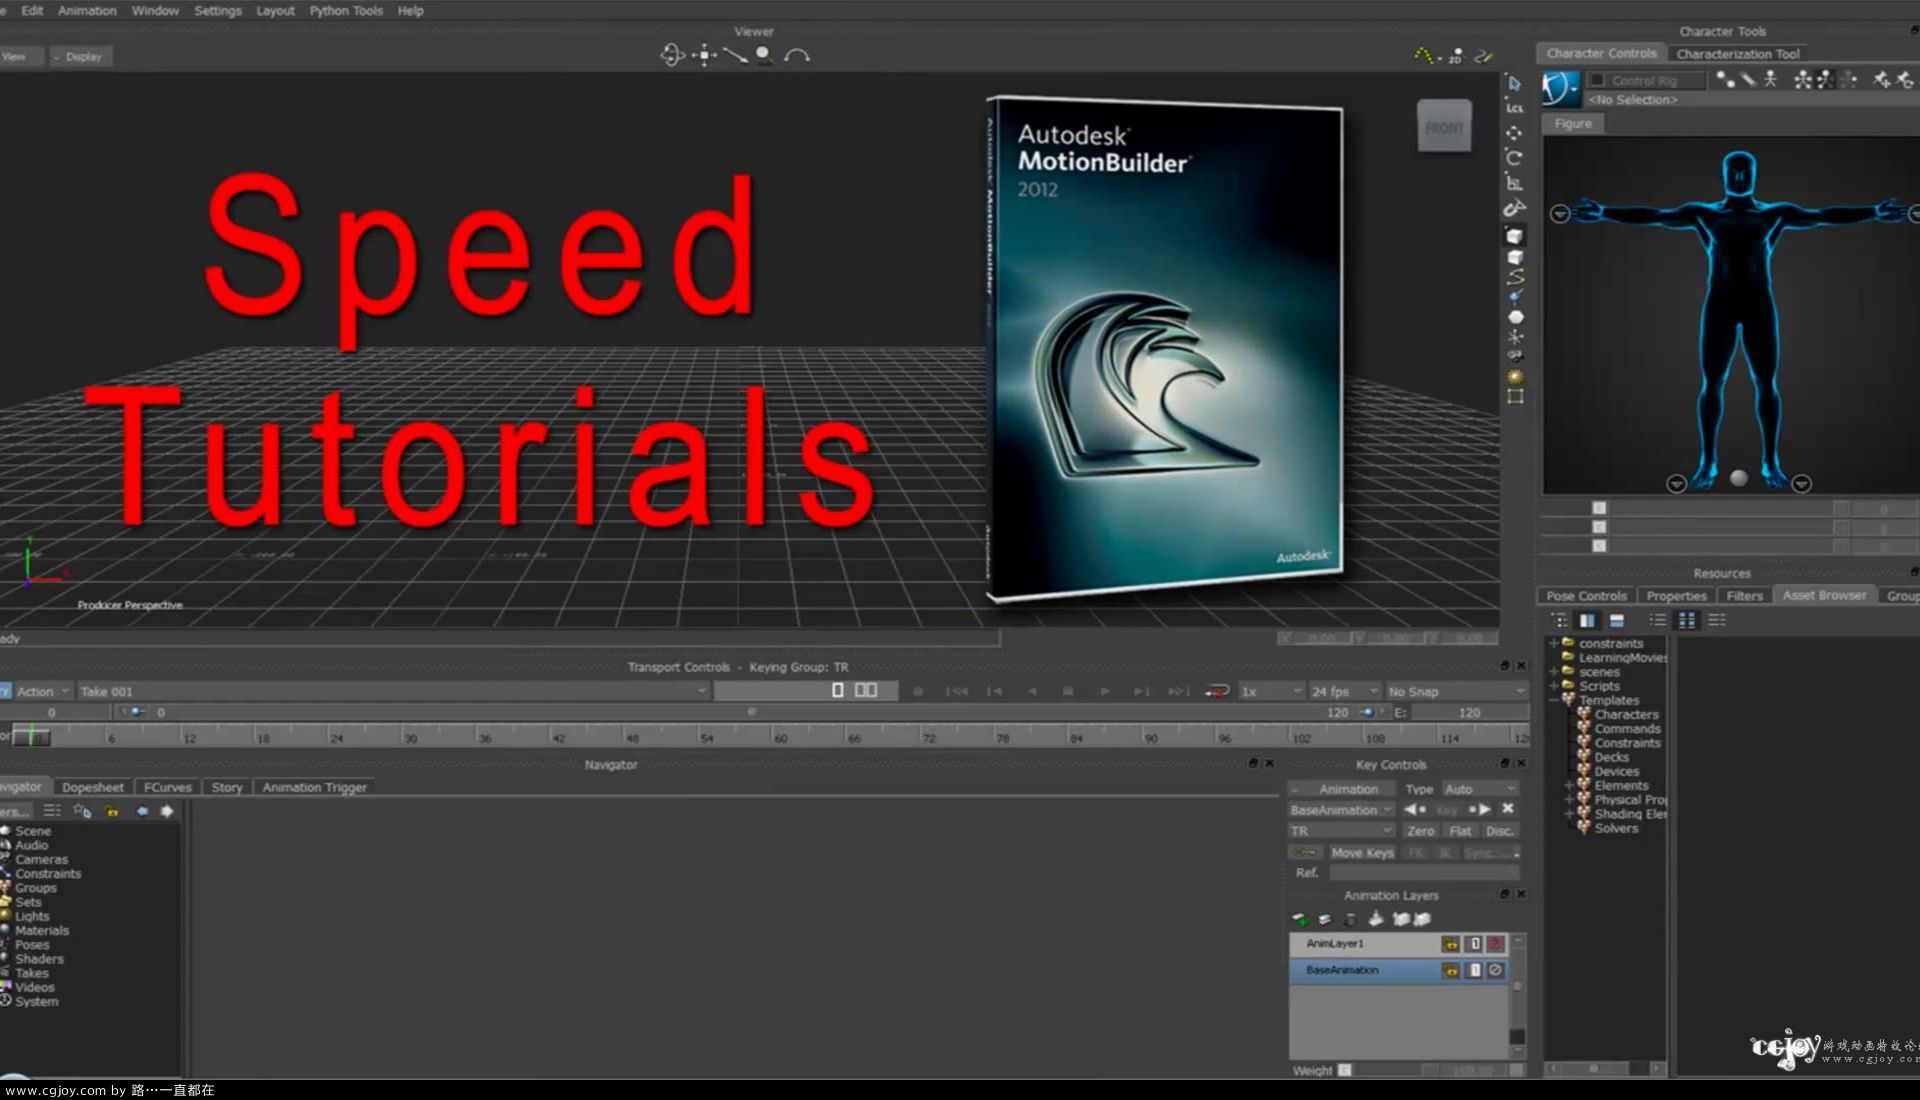
Task: Click the Move Keys button
Action: pos(1361,853)
